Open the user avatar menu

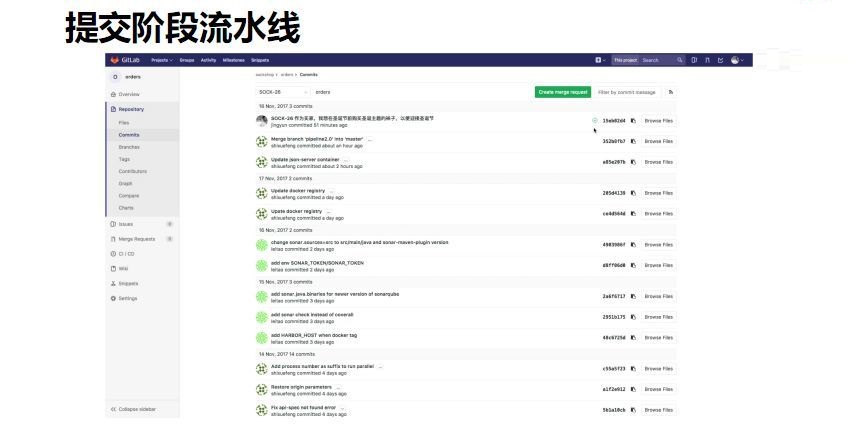pyautogui.click(x=738, y=60)
